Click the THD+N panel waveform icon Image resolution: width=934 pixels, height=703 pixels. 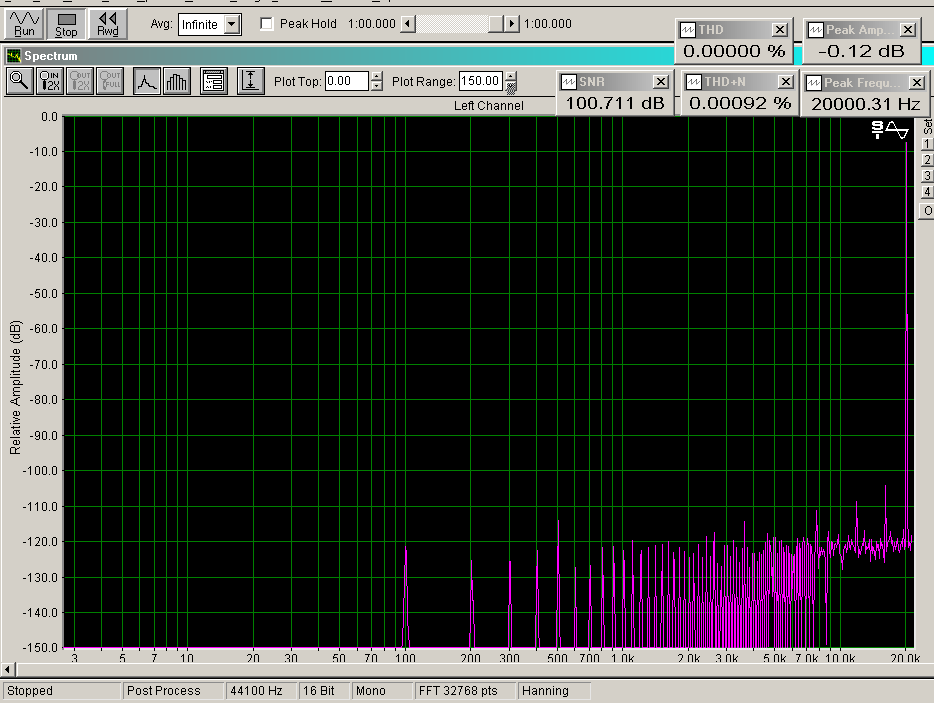coord(691,81)
